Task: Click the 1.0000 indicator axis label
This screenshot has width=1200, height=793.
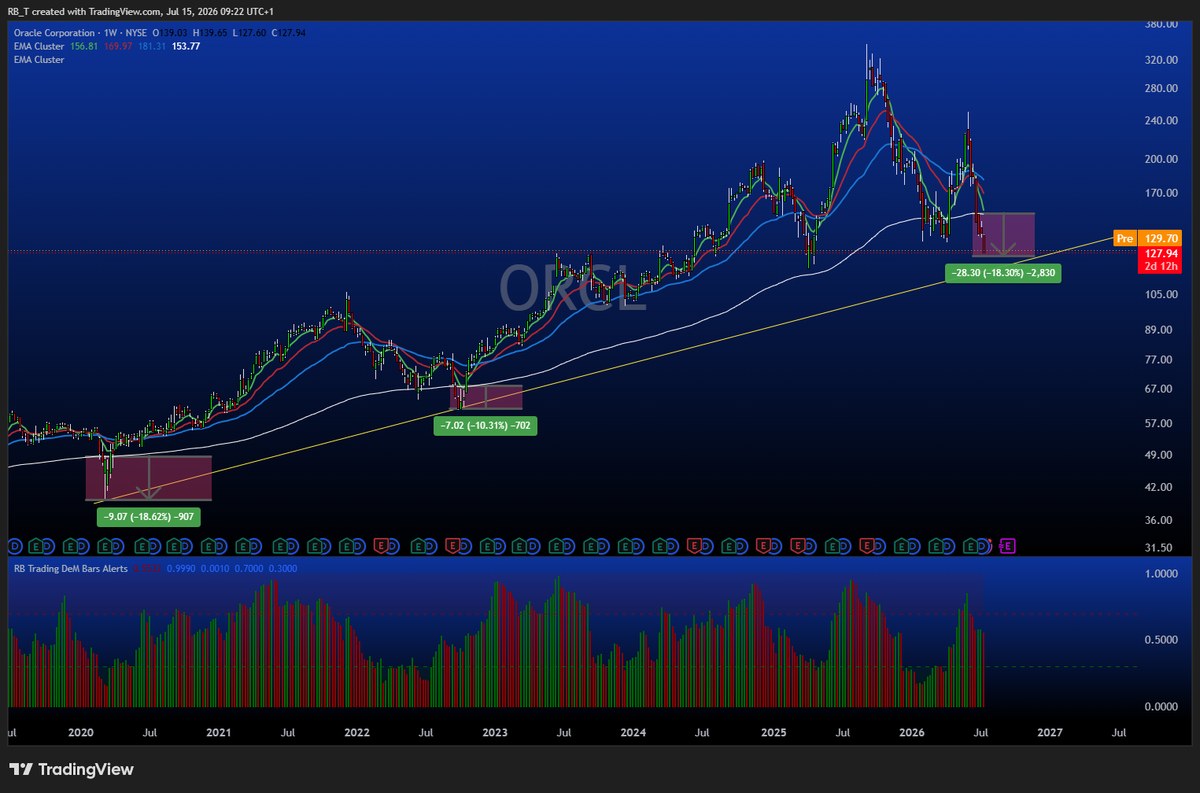Action: 1161,574
